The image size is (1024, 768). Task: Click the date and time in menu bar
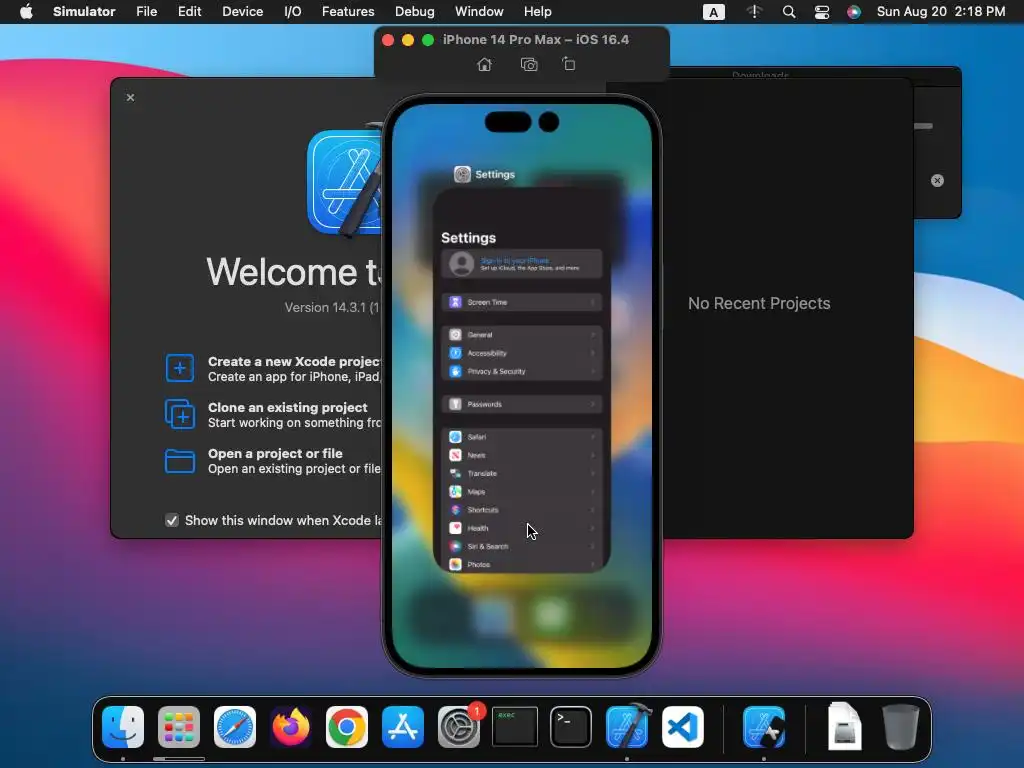[x=941, y=12]
